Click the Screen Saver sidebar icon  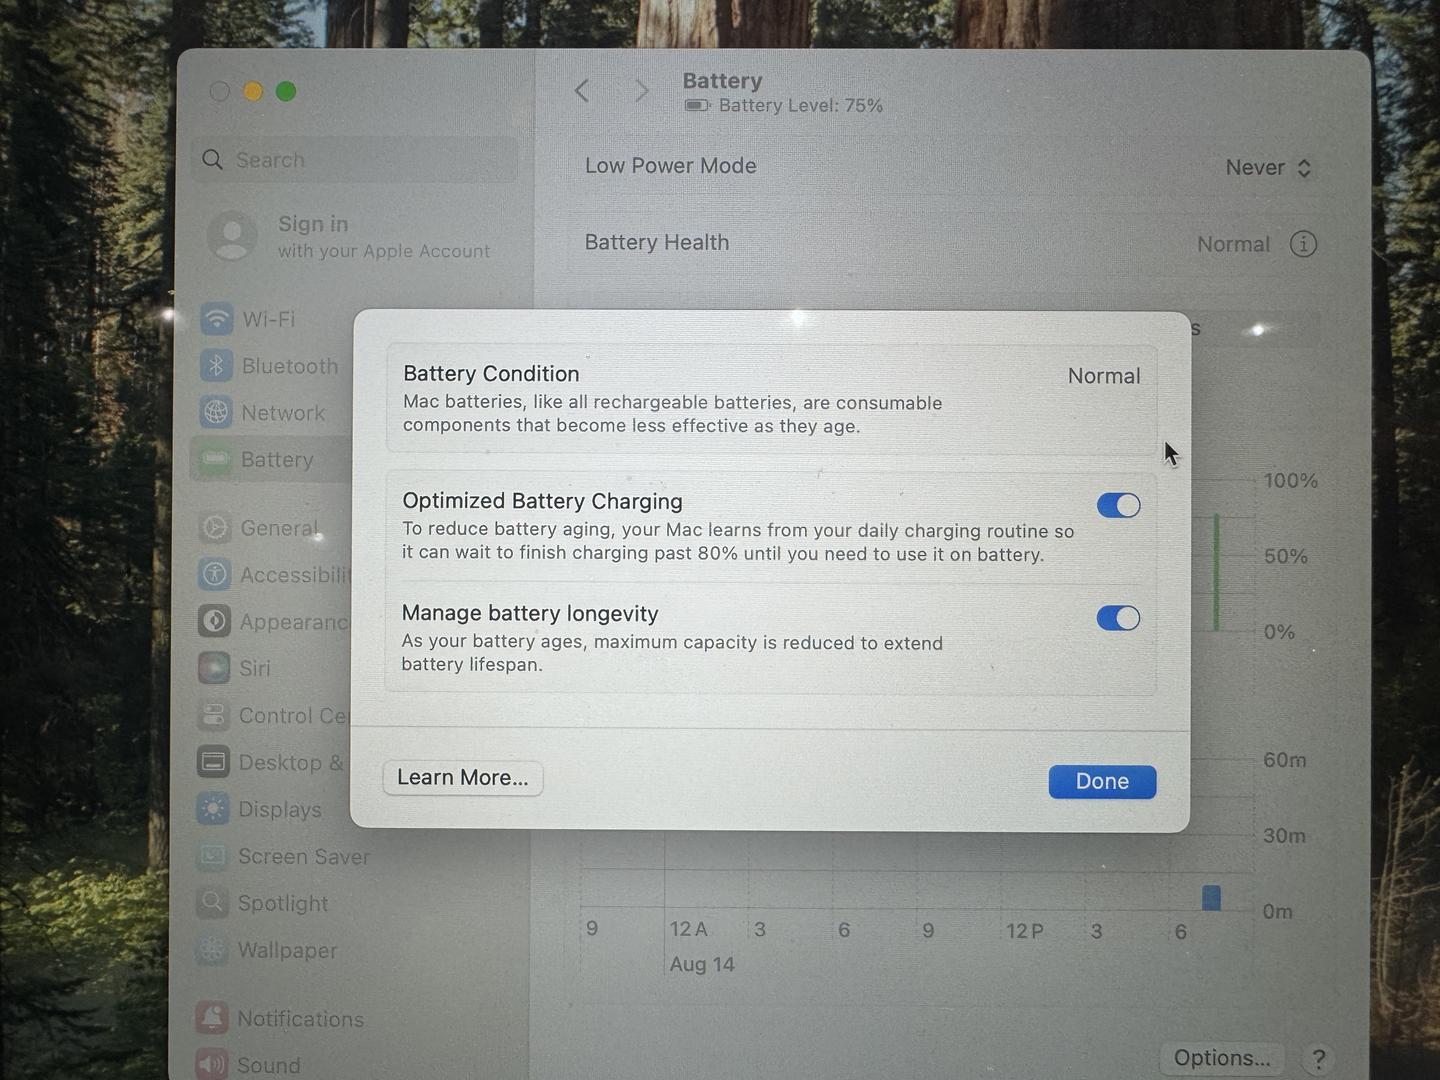[x=213, y=856]
